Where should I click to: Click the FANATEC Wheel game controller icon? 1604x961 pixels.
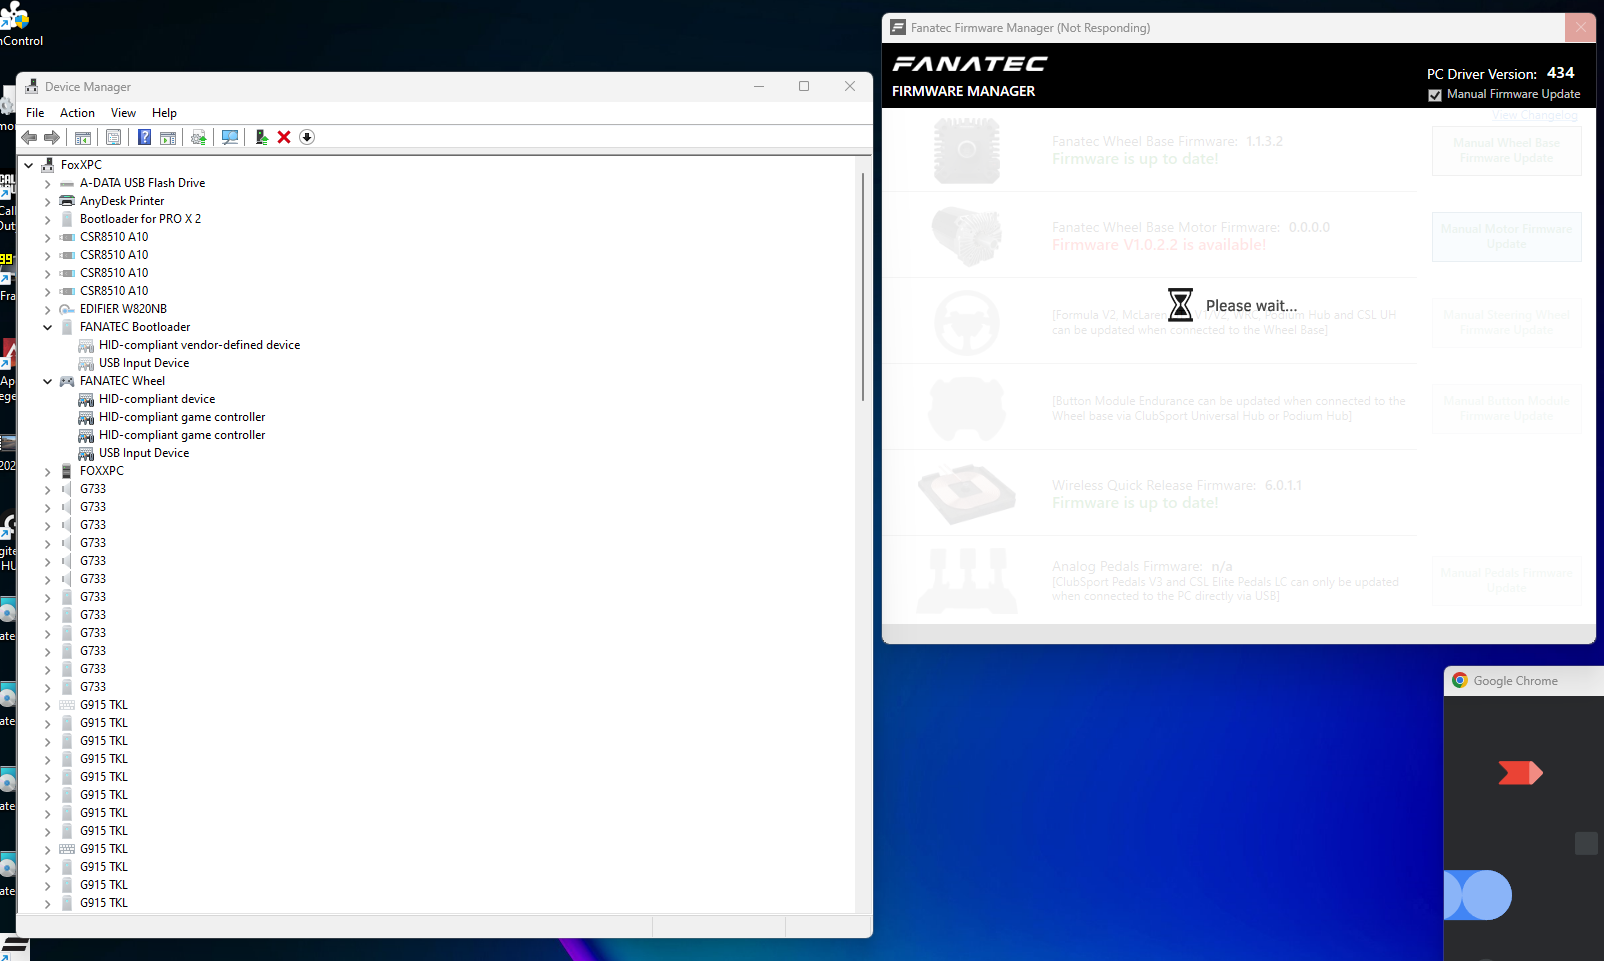click(x=67, y=381)
